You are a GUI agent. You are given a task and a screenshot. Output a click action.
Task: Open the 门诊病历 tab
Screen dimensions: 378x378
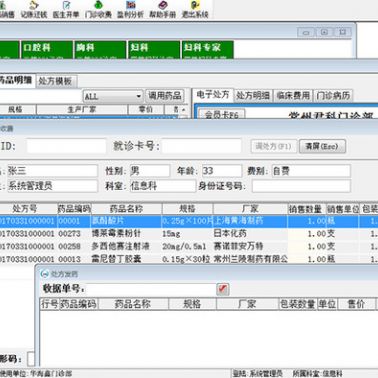click(333, 95)
